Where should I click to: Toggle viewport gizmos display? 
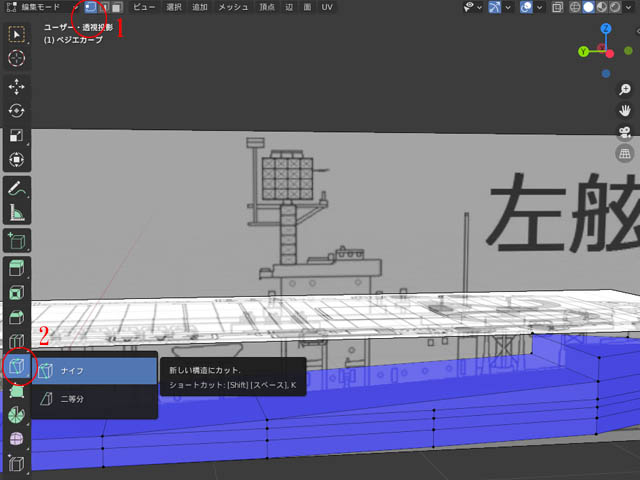click(x=495, y=7)
